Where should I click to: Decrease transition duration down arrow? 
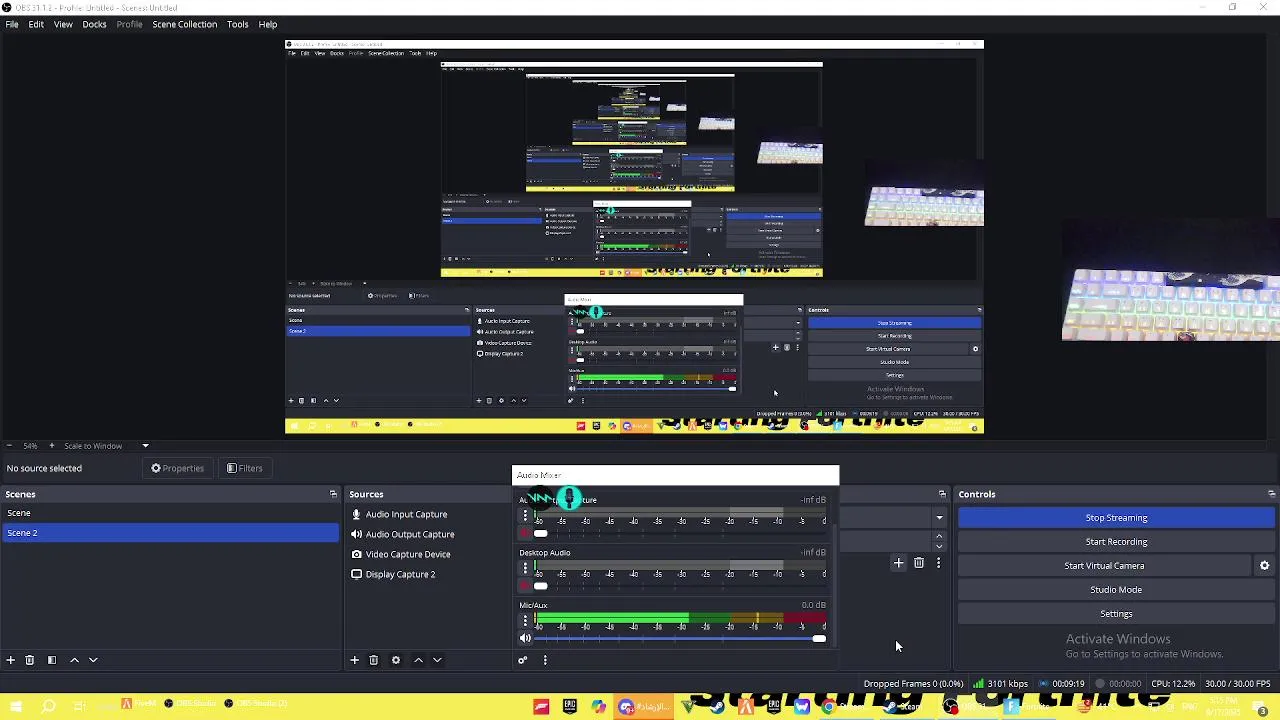(938, 547)
